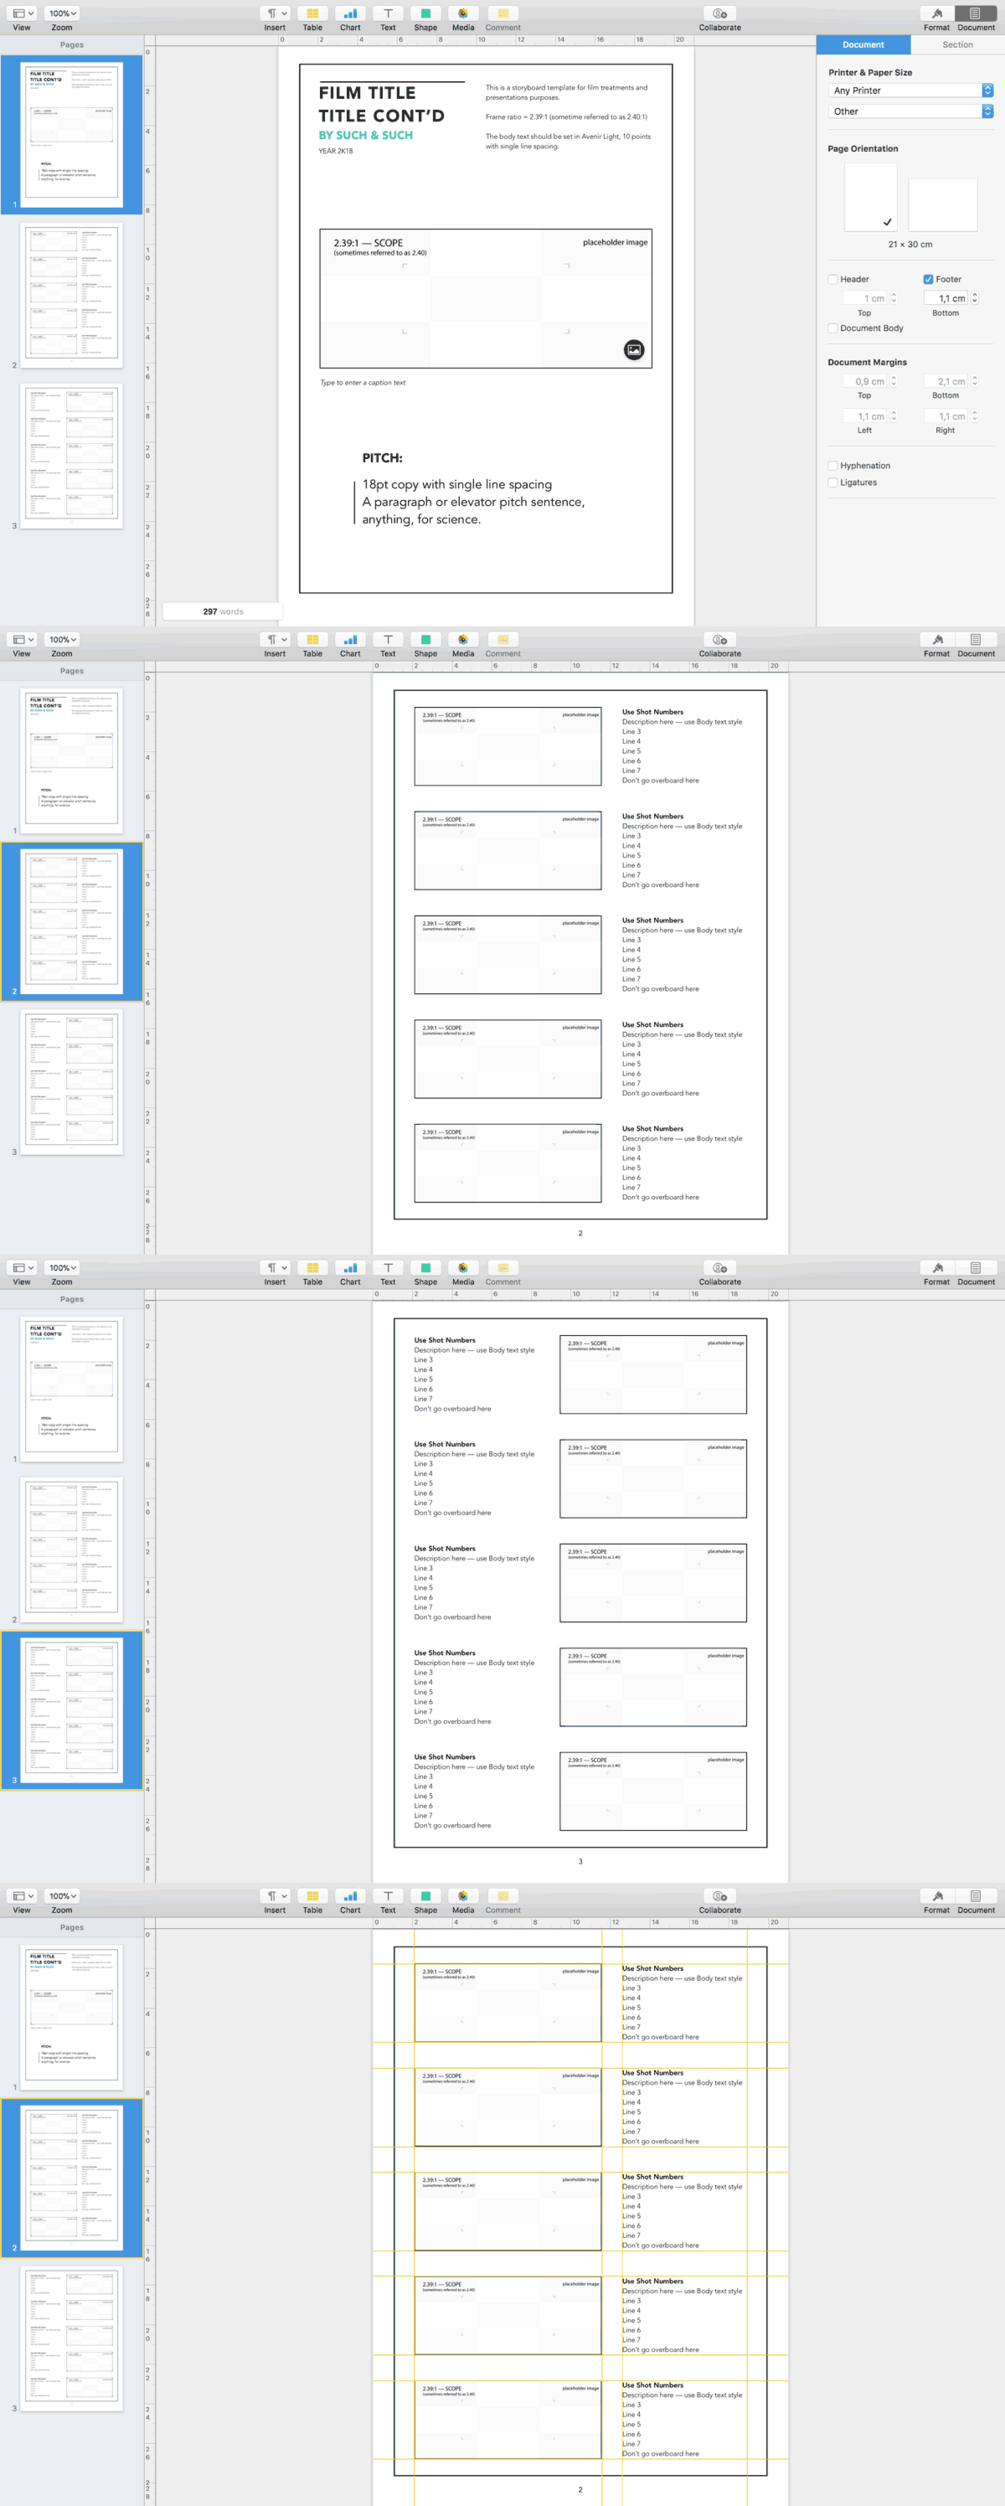Click the 297 words counter
This screenshot has height=2506, width=1005.
[x=223, y=611]
